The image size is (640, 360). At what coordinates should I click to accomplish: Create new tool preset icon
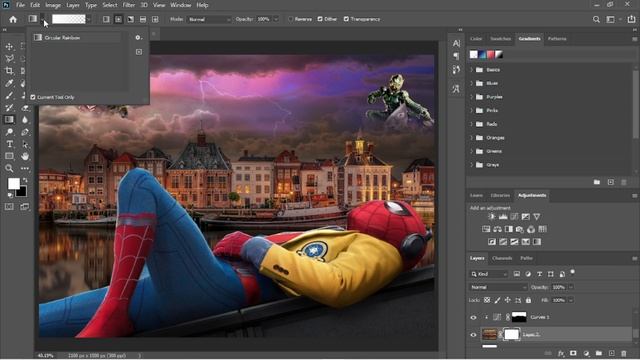tap(139, 52)
